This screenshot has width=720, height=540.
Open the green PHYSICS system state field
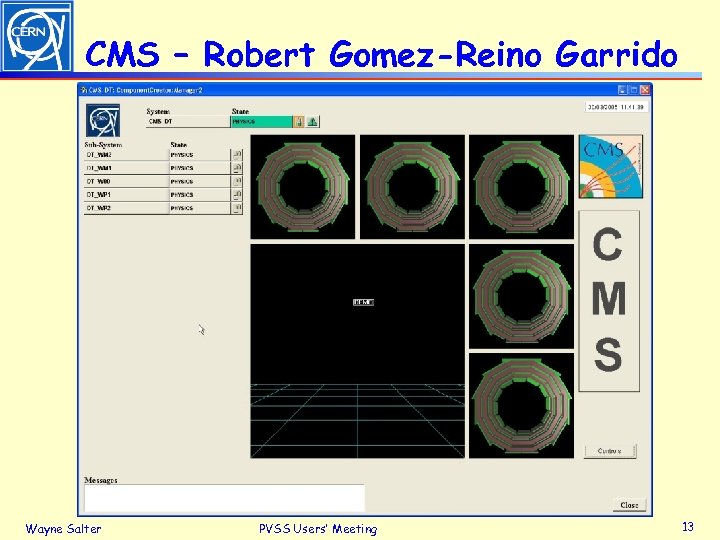[261, 122]
